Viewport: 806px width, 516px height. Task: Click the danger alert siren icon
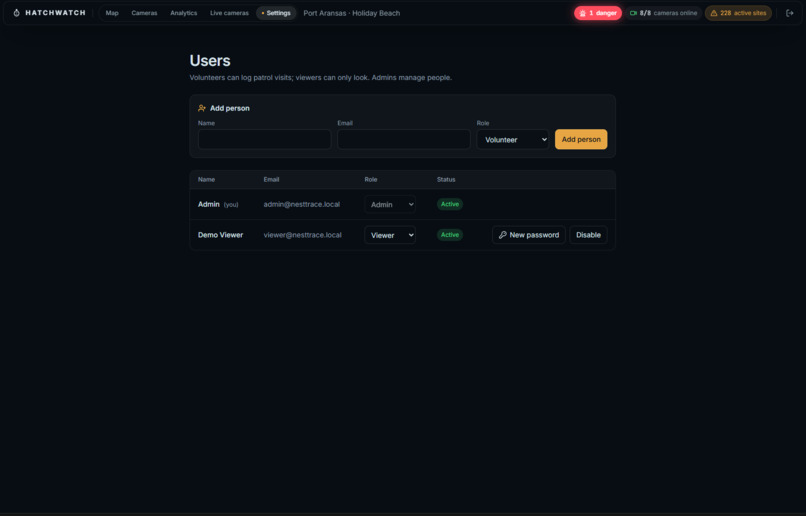(582, 13)
